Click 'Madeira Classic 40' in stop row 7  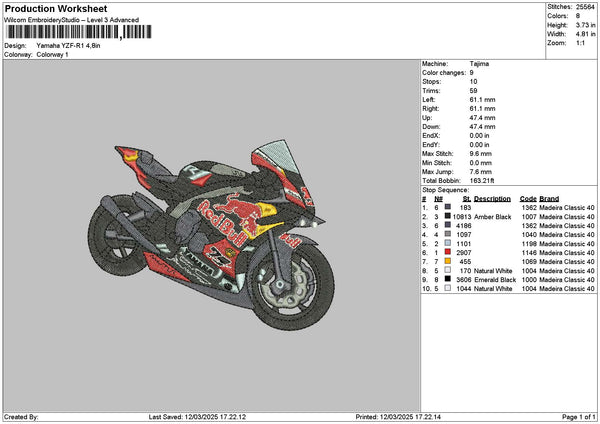(567, 262)
